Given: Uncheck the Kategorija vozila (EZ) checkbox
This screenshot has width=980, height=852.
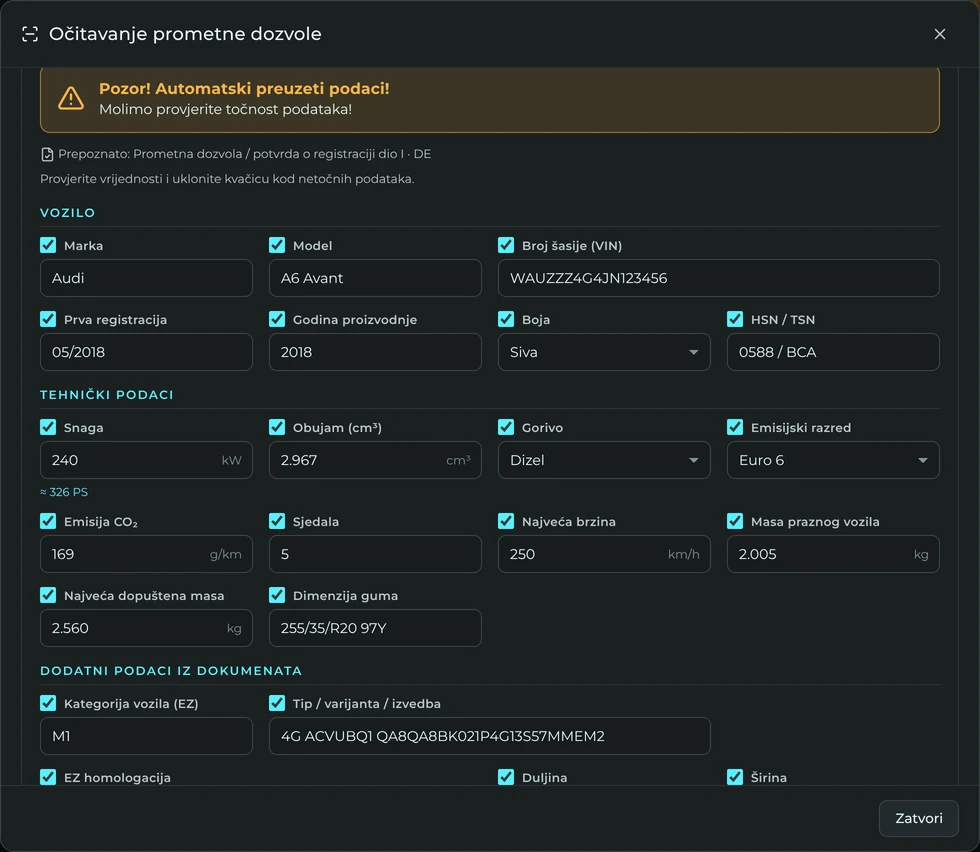Looking at the screenshot, I should tap(48, 703).
